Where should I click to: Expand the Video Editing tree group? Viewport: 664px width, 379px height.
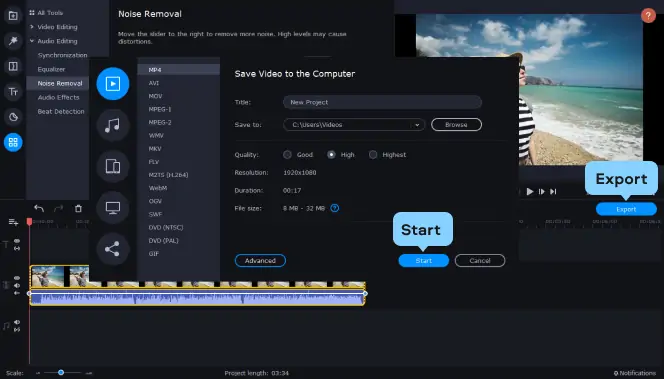tap(32, 27)
